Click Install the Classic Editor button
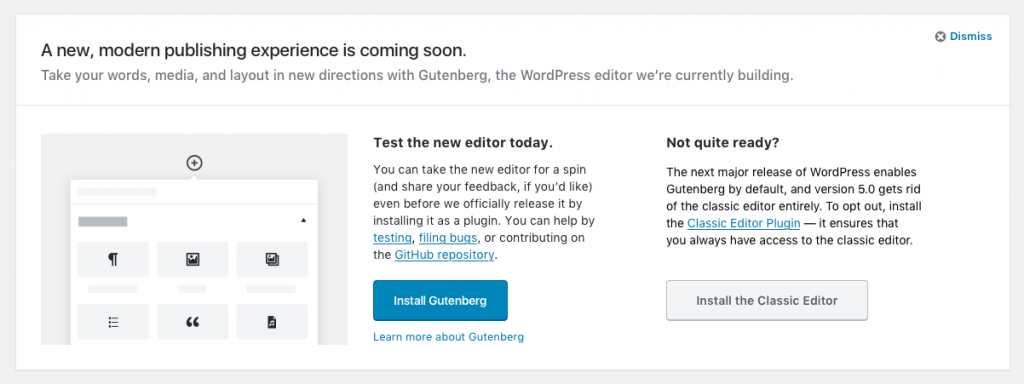Screen dimensions: 1024x384 pyautogui.click(x=767, y=300)
